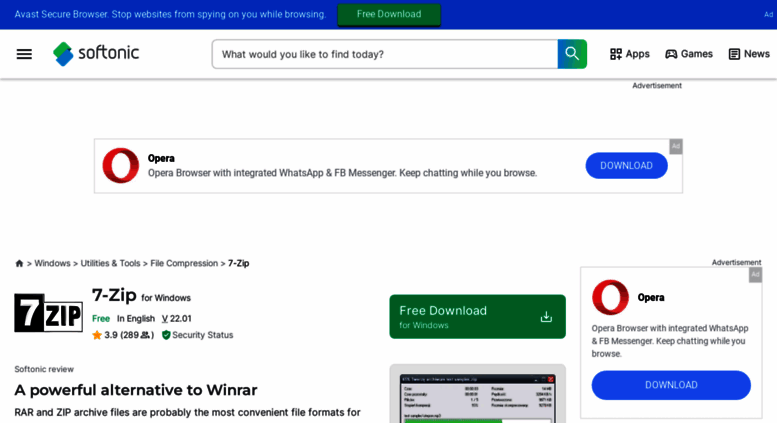Click the News page icon
This screenshot has height=423, width=777.
click(x=734, y=54)
